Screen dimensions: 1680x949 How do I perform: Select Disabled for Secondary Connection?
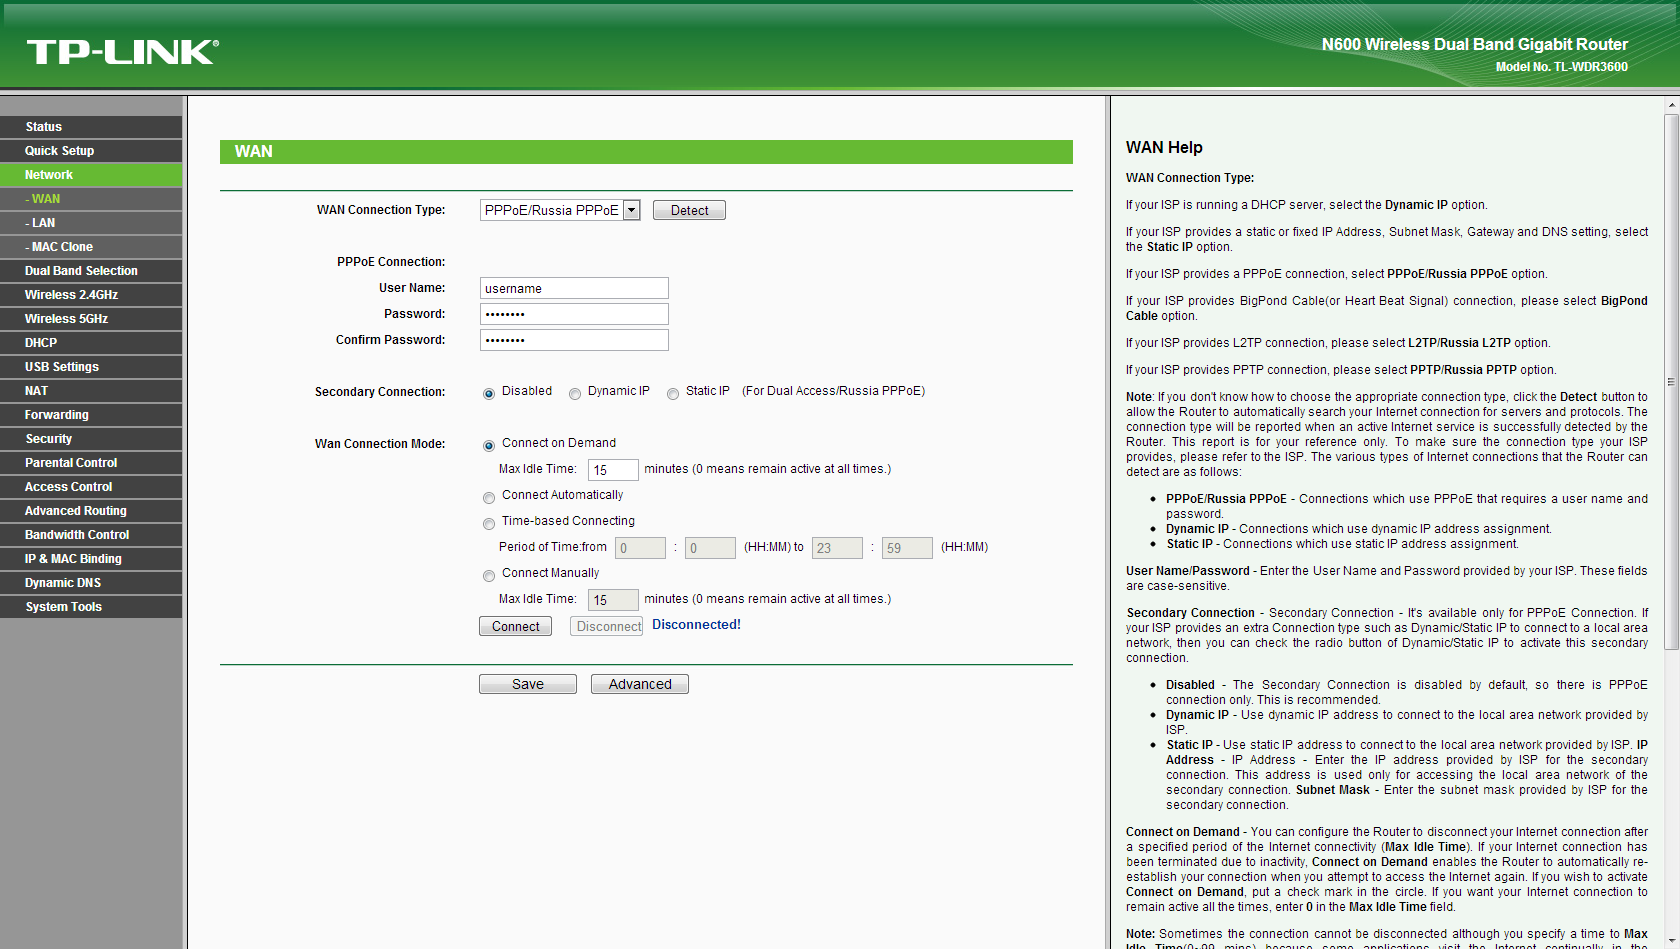point(489,393)
